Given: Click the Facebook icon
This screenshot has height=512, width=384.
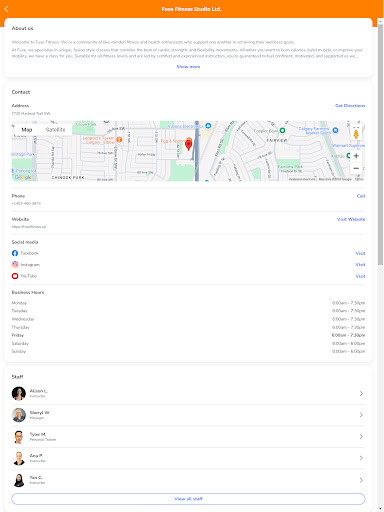Looking at the screenshot, I should [15, 253].
